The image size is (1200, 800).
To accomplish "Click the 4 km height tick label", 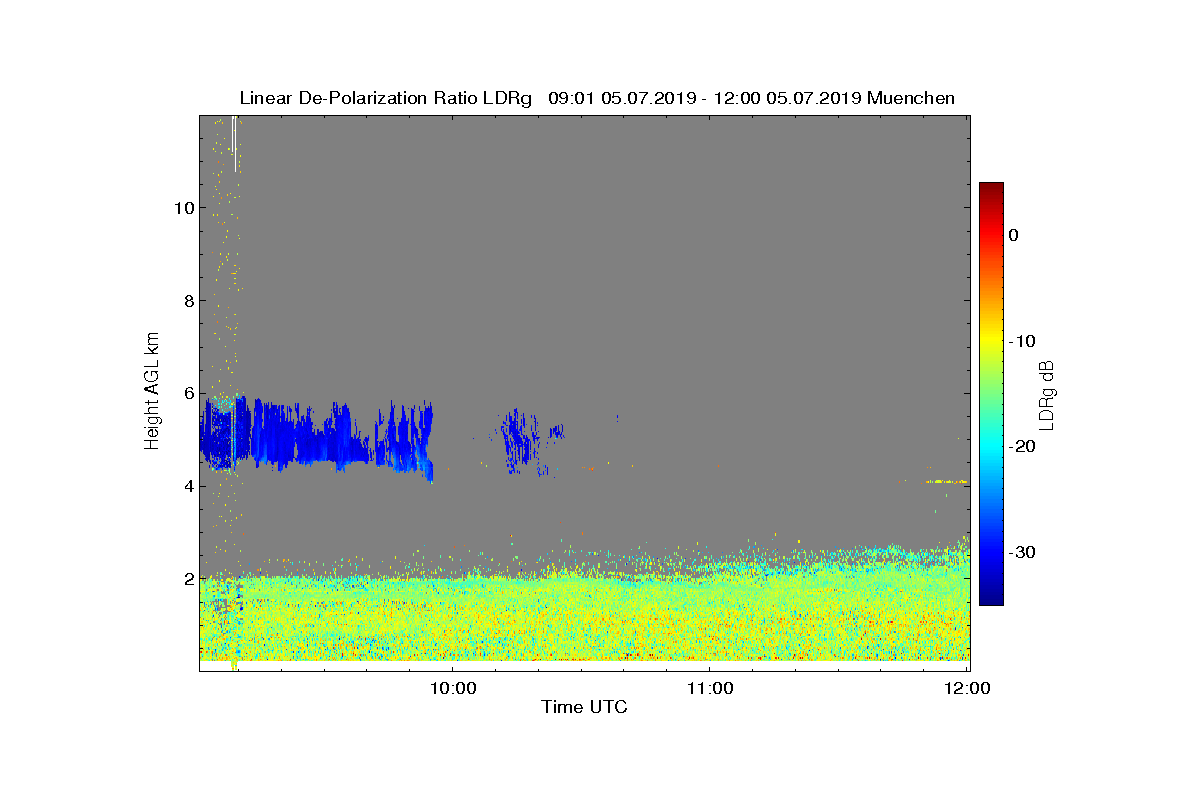I will tap(188, 487).
